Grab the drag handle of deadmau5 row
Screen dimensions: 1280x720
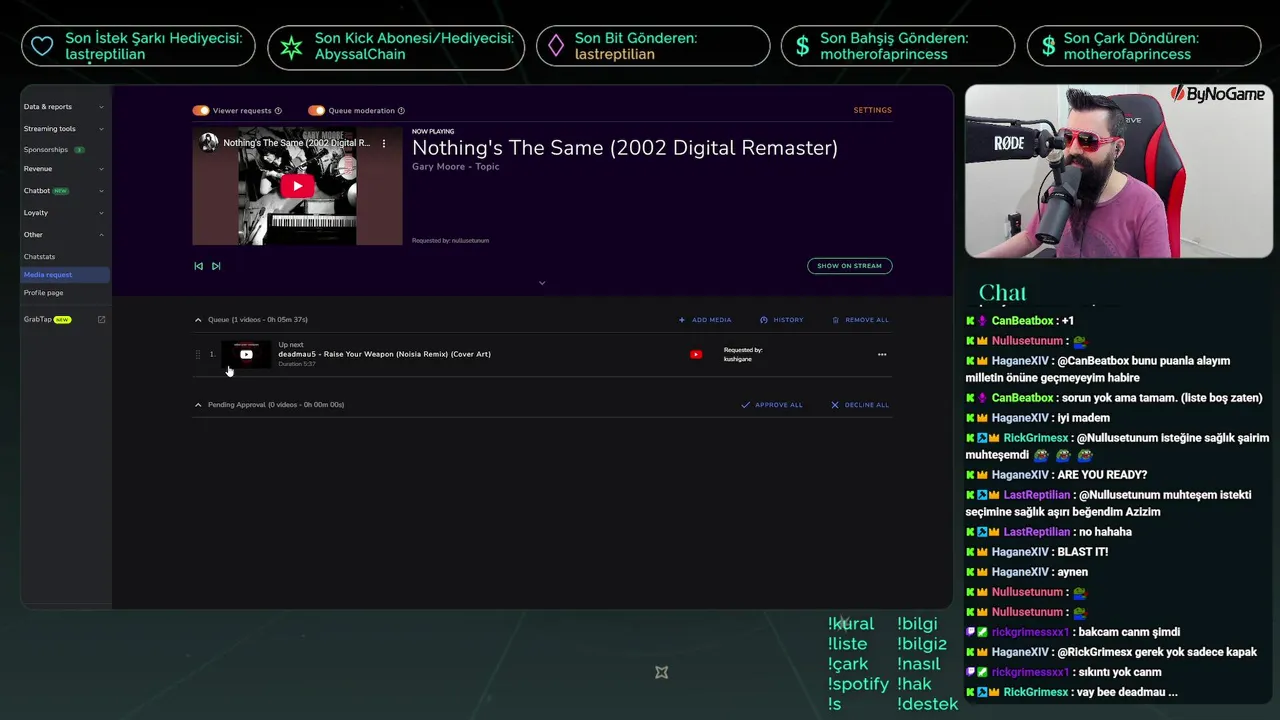coord(198,354)
